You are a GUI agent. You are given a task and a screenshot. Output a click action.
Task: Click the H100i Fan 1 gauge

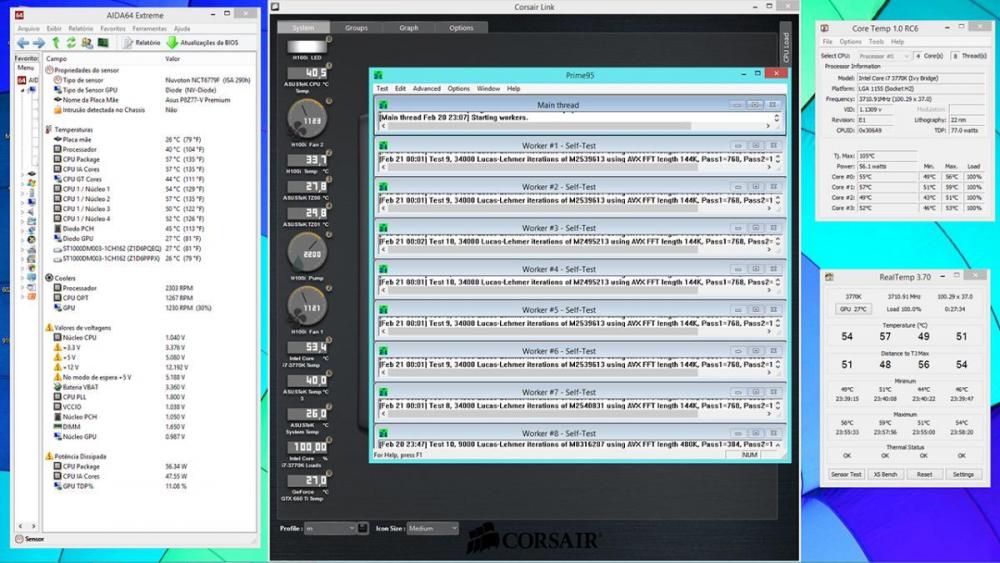click(307, 306)
